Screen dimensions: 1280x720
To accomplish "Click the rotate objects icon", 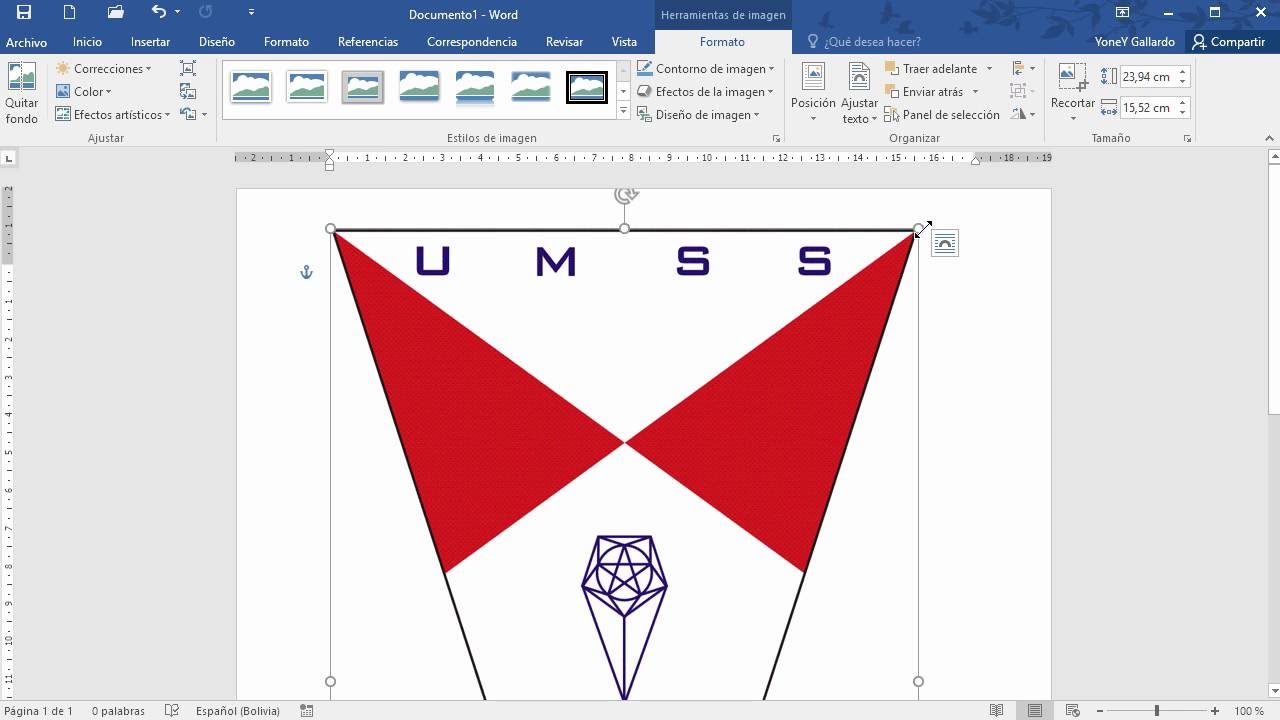I will (x=1023, y=115).
